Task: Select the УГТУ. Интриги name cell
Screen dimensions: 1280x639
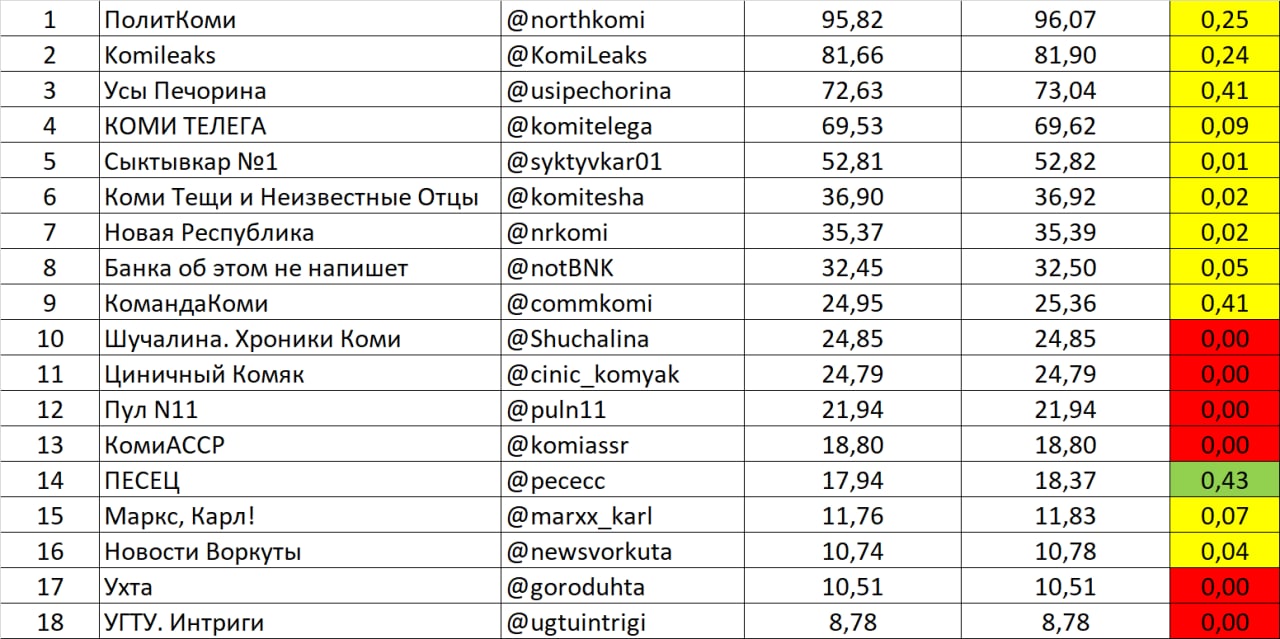Action: [x=300, y=622]
